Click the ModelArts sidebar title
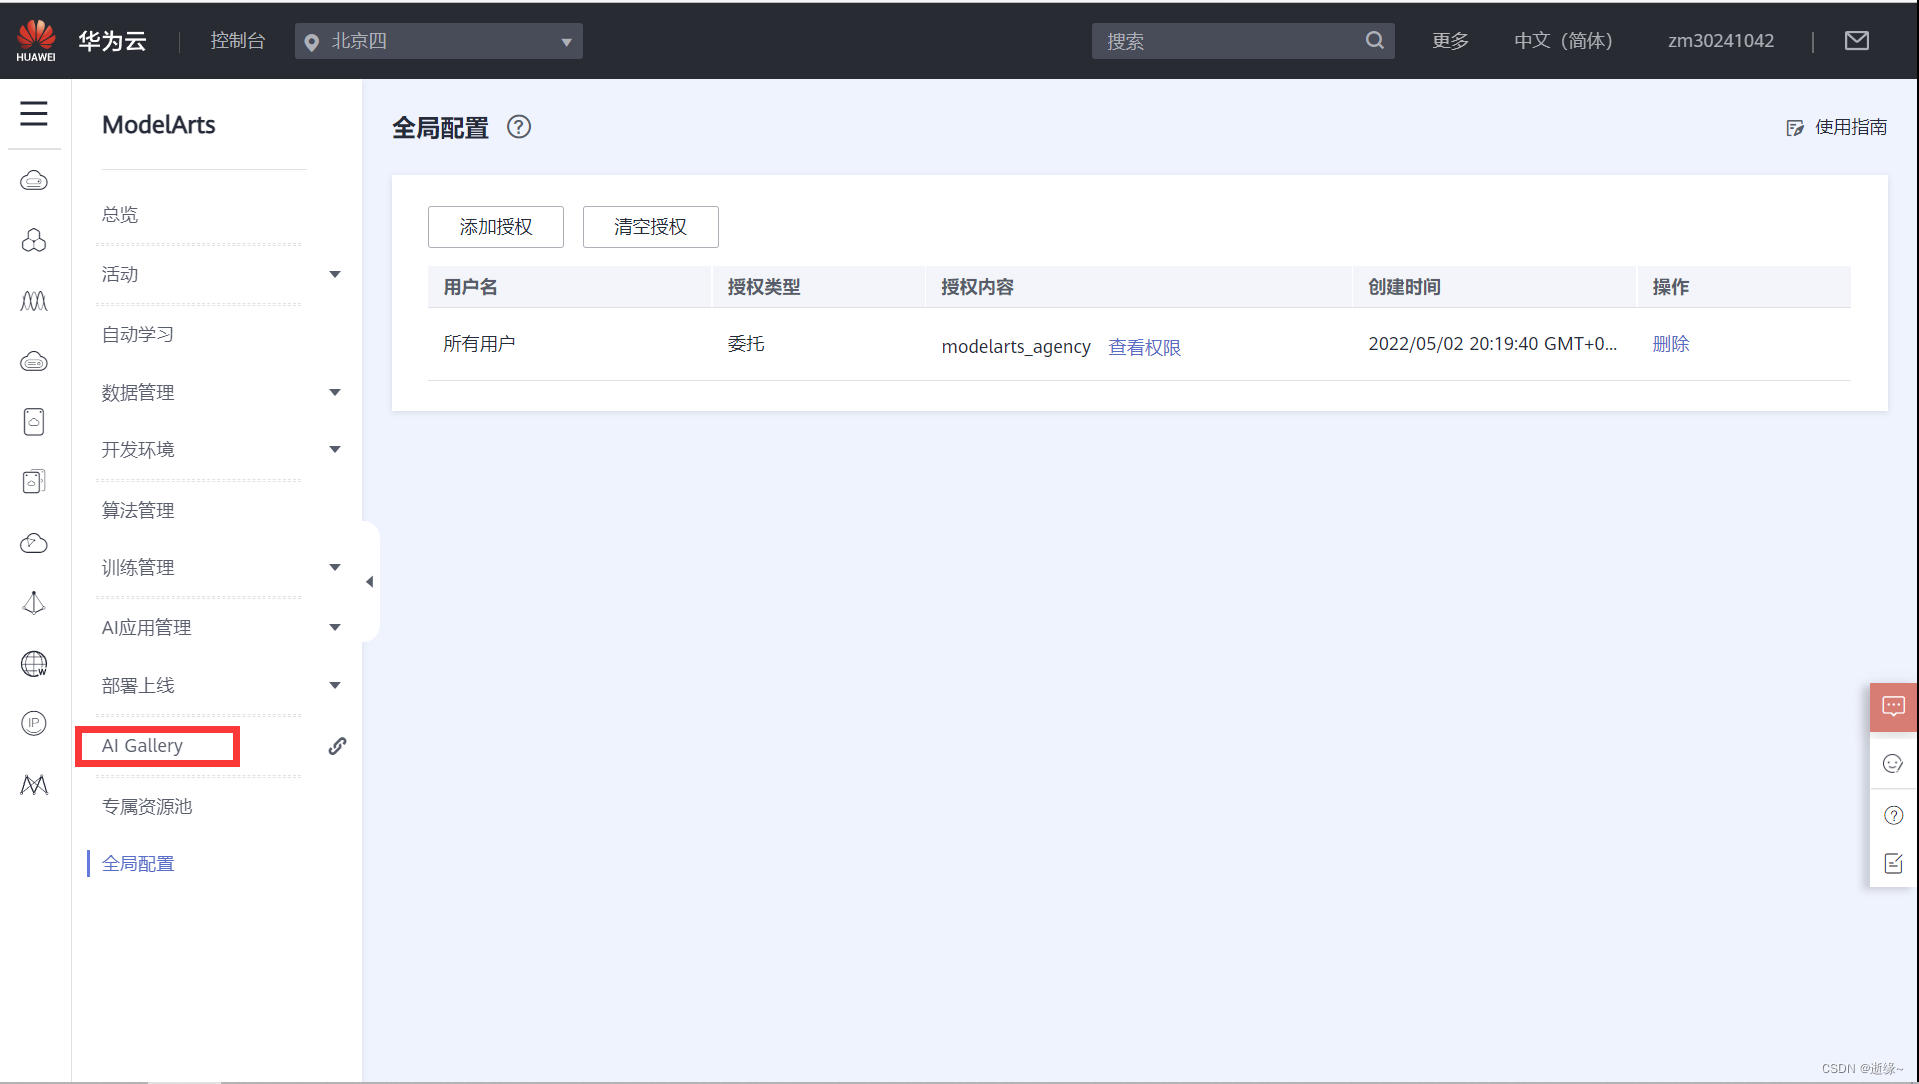The width and height of the screenshot is (1919, 1084). click(x=159, y=125)
